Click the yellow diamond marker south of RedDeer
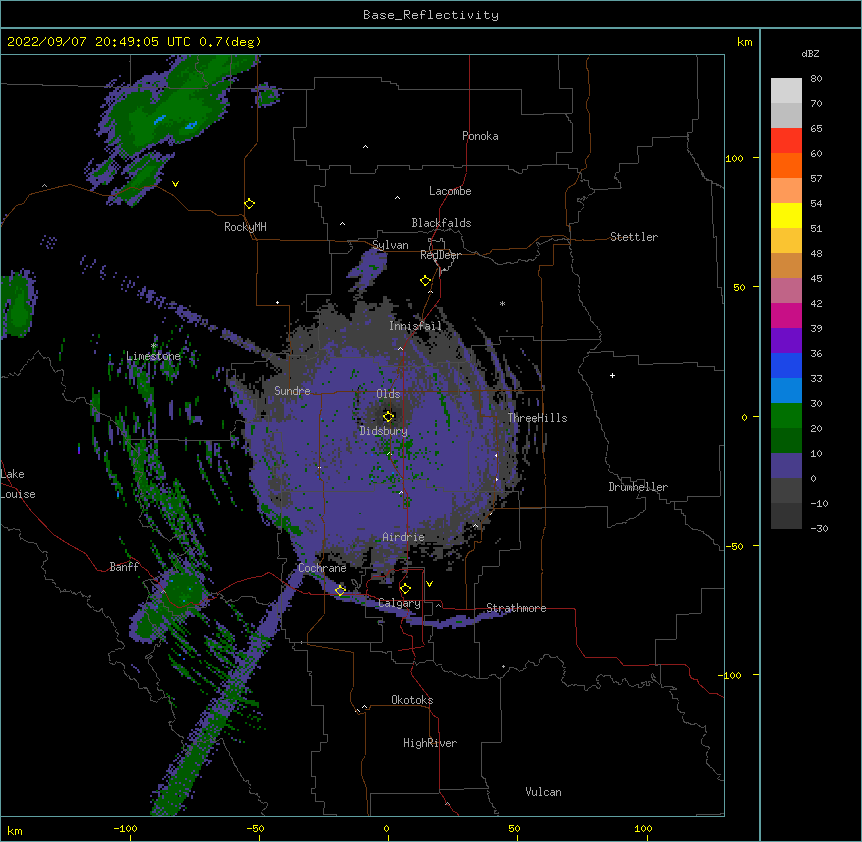Image resolution: width=862 pixels, height=842 pixels. coord(426,281)
